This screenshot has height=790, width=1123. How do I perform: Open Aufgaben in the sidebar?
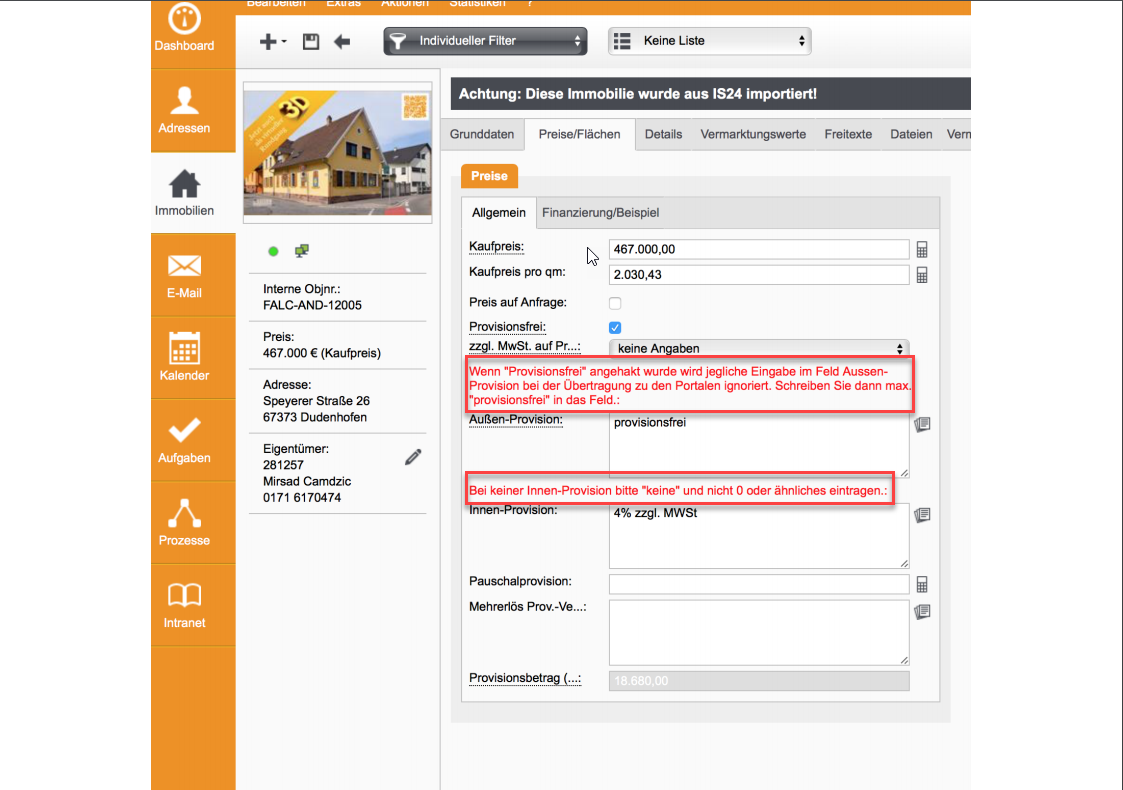point(184,440)
